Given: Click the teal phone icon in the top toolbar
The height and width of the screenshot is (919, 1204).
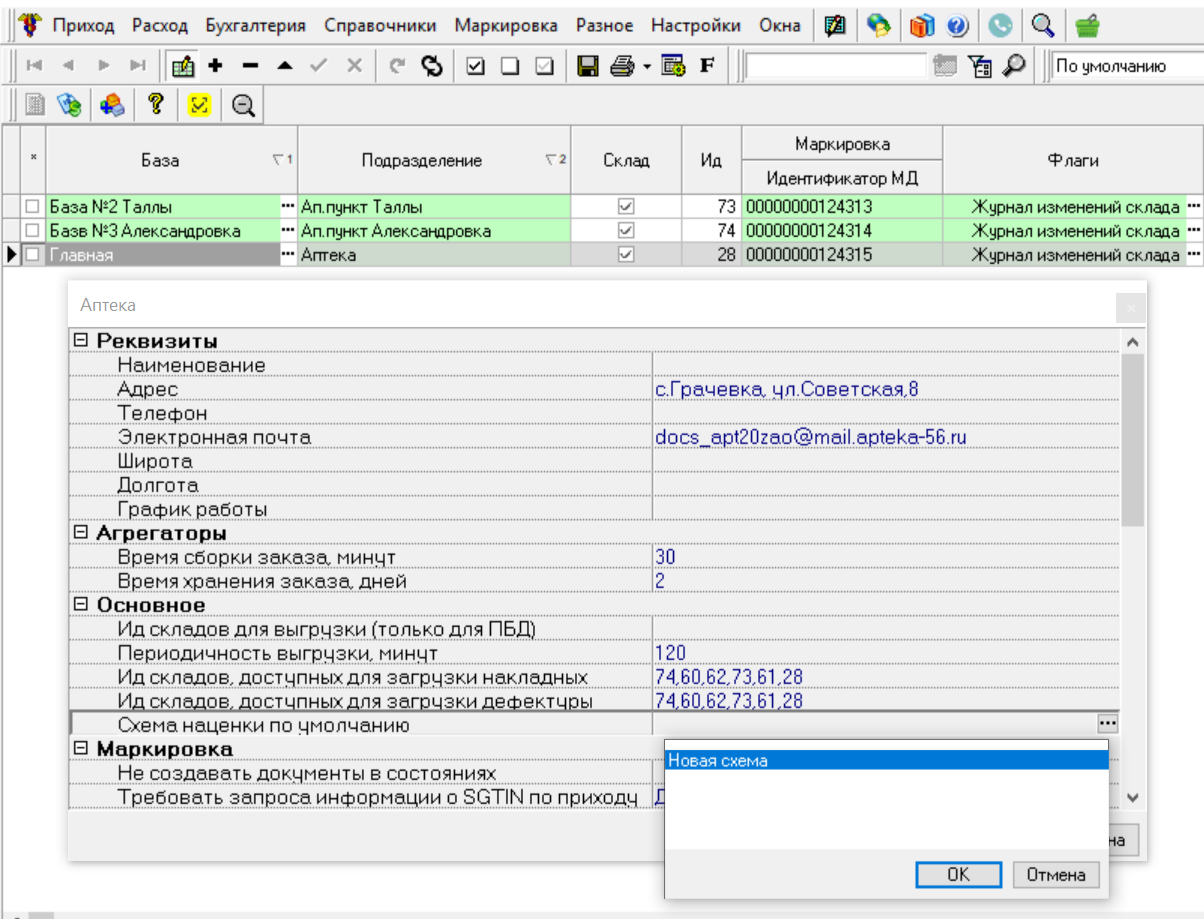Looking at the screenshot, I should 1000,25.
